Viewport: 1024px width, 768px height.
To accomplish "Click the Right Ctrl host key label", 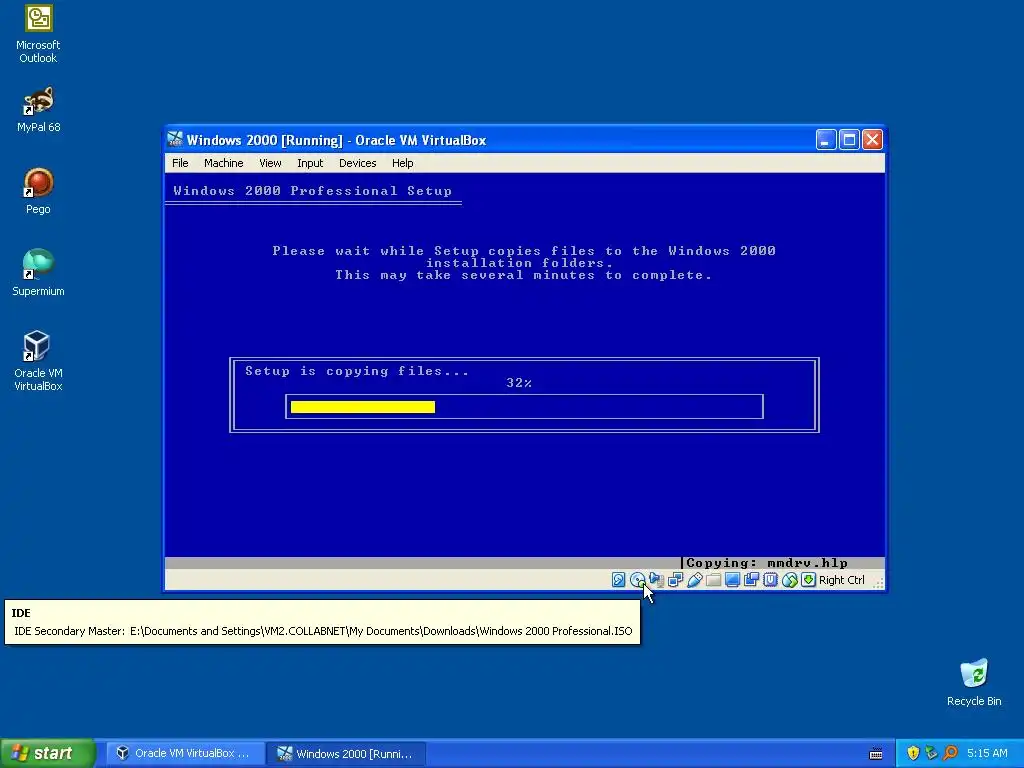I will [841, 580].
